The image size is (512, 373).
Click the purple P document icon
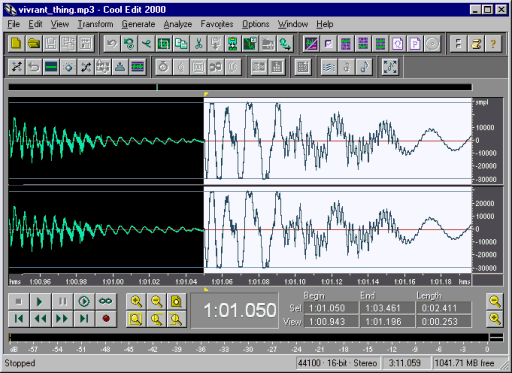point(415,44)
